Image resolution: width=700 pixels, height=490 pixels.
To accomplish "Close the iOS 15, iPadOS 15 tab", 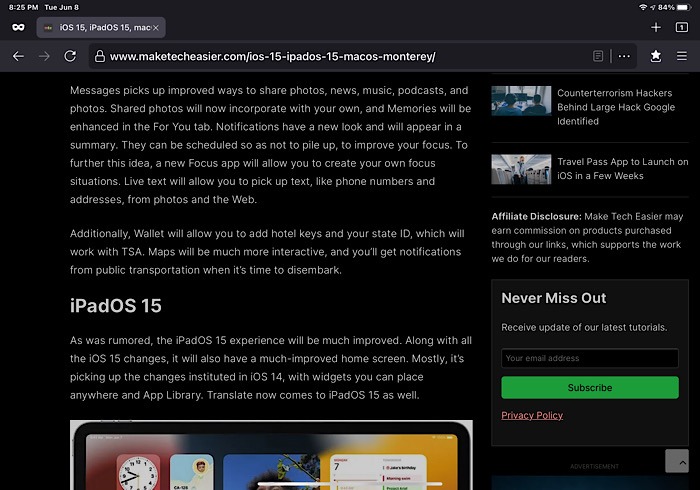I will pos(155,28).
